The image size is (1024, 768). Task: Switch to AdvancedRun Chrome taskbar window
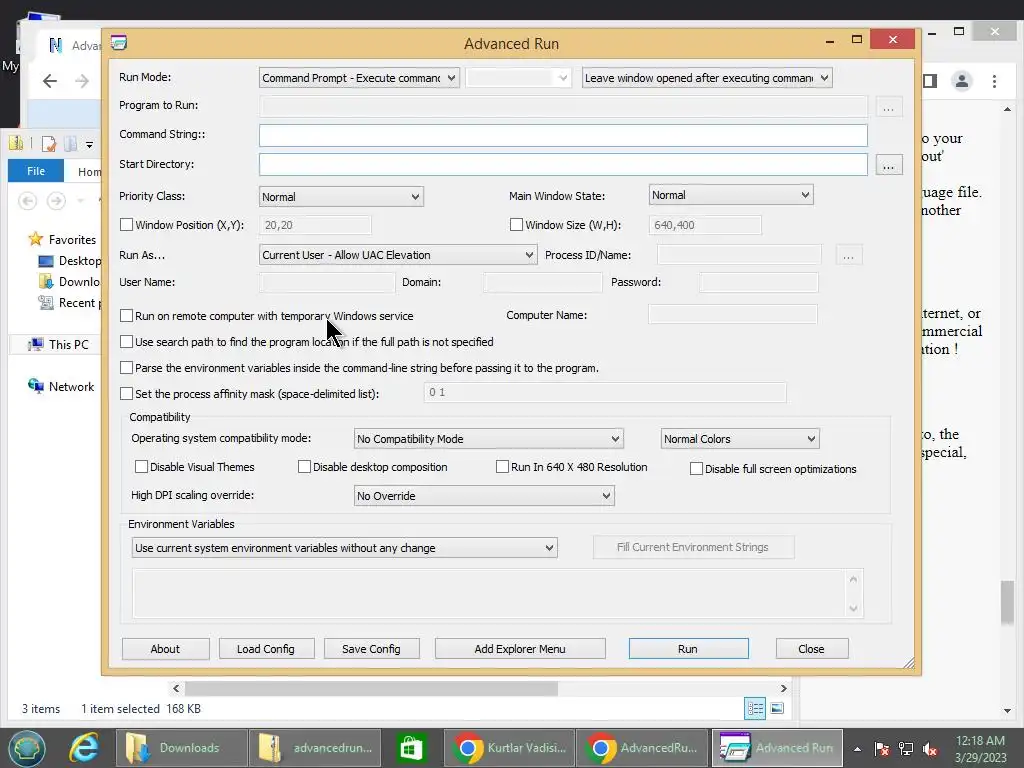pyautogui.click(x=643, y=748)
